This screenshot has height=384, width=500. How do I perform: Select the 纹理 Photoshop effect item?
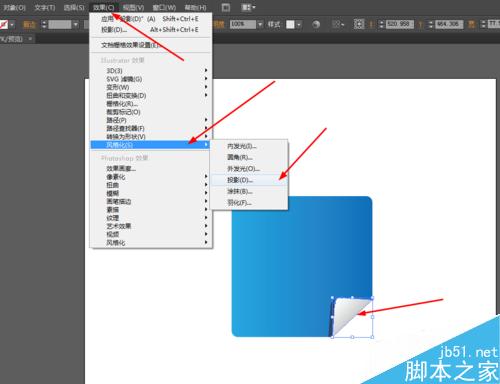click(x=151, y=218)
